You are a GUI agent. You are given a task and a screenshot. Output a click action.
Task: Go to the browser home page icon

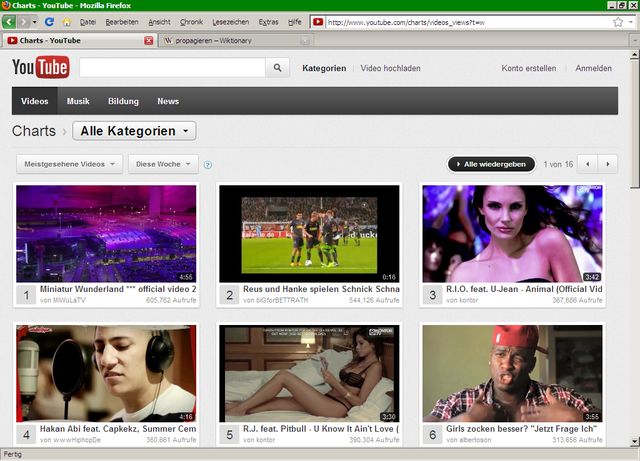[x=66, y=21]
